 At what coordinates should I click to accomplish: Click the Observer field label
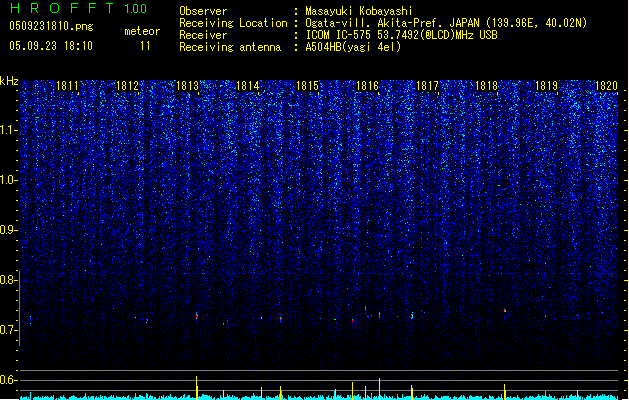click(x=203, y=11)
